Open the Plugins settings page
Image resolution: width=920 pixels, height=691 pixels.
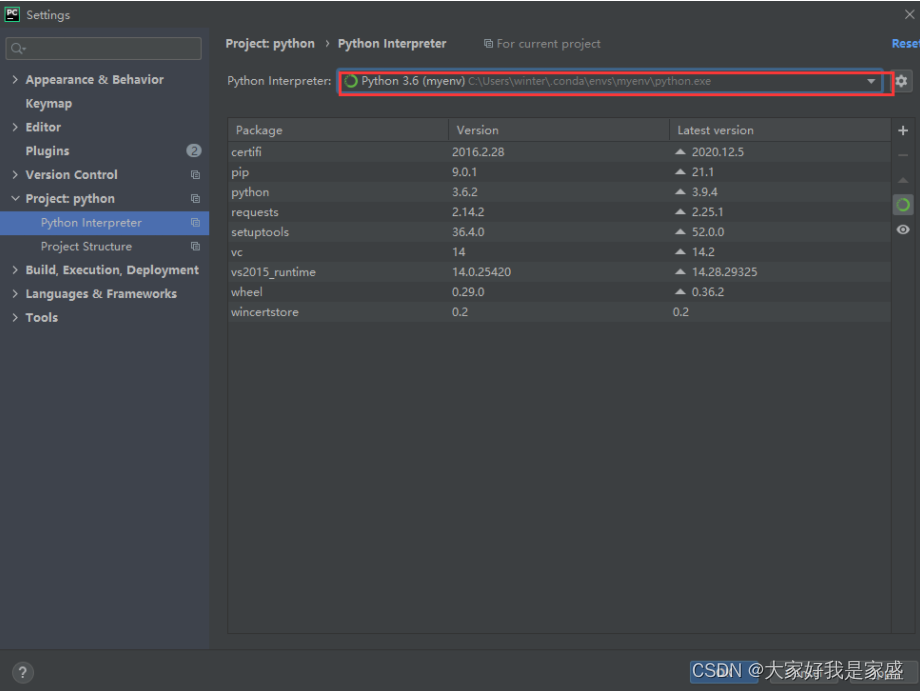[x=48, y=151]
